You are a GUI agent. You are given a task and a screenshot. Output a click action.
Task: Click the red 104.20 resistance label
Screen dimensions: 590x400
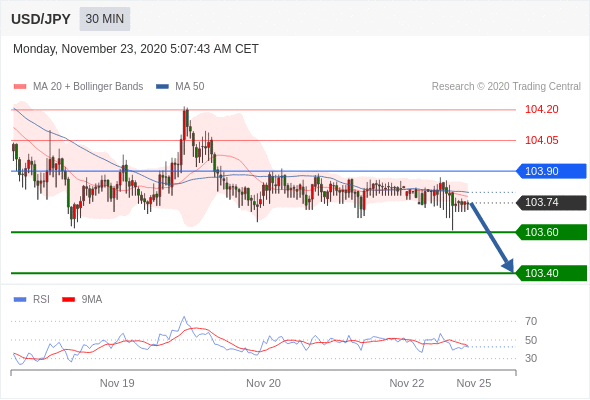point(542,110)
